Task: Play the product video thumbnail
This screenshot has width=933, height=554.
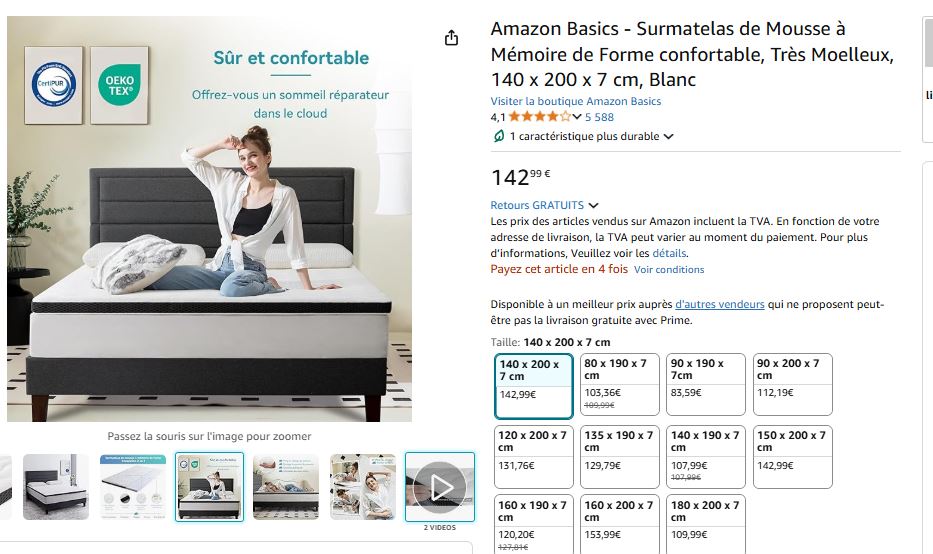Action: point(440,487)
